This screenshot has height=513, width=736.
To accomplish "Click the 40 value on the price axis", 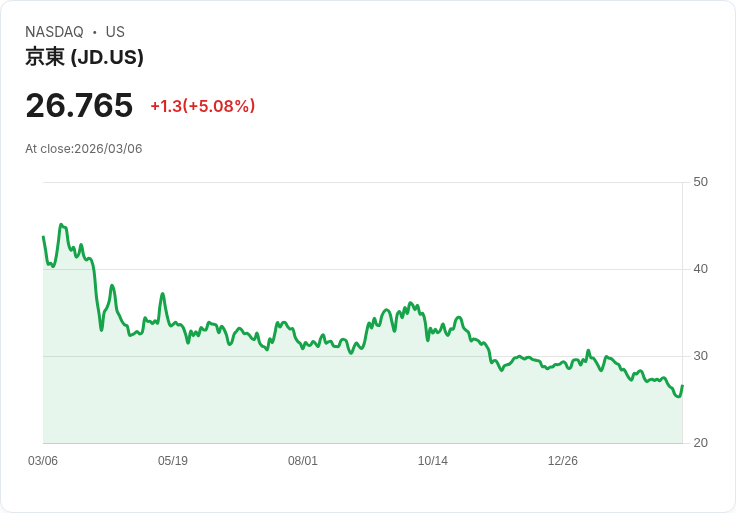I will (x=701, y=269).
